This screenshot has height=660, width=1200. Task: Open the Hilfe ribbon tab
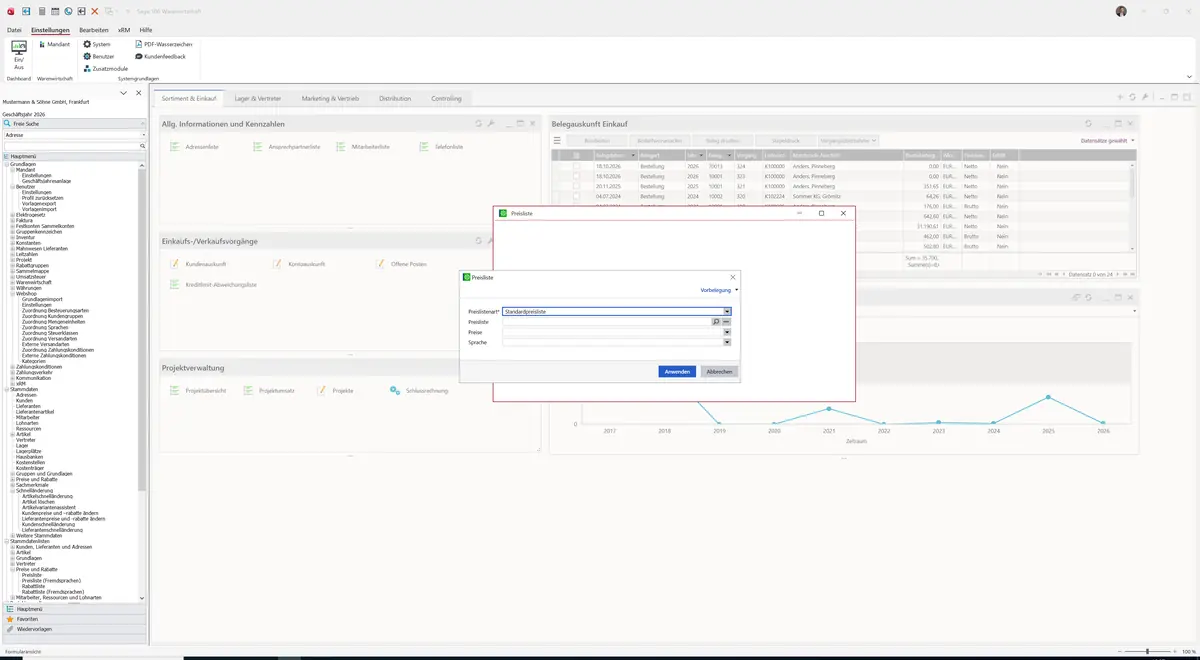tap(146, 30)
